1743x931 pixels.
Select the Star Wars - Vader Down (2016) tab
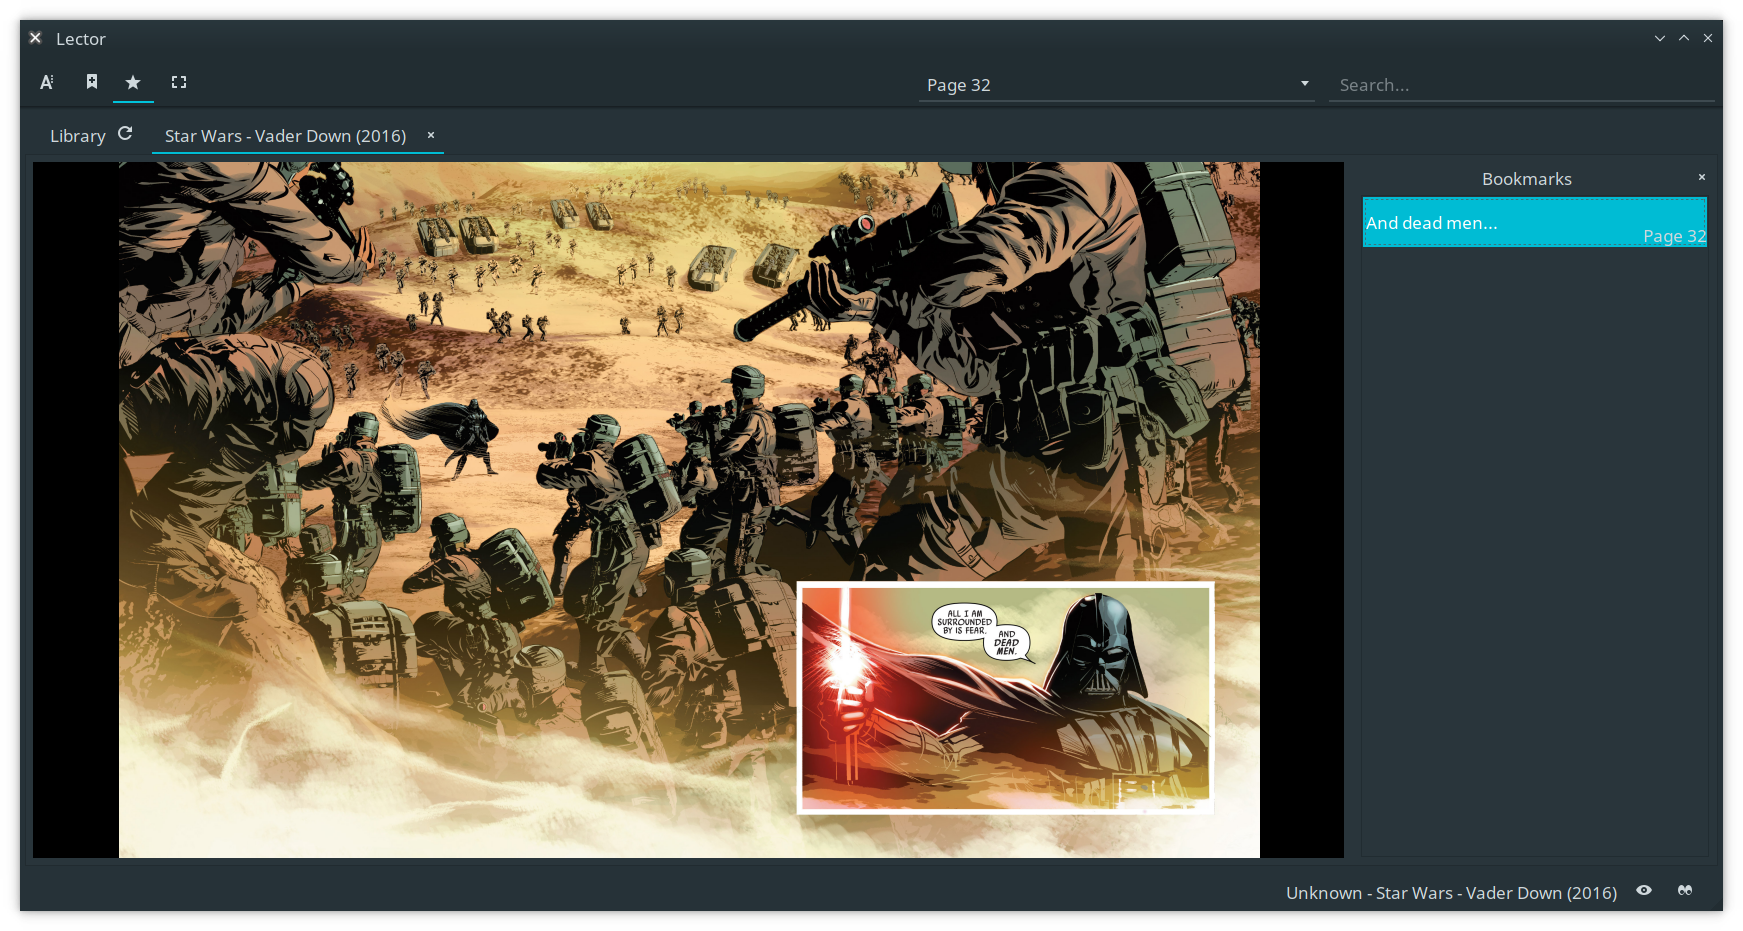[x=286, y=136]
